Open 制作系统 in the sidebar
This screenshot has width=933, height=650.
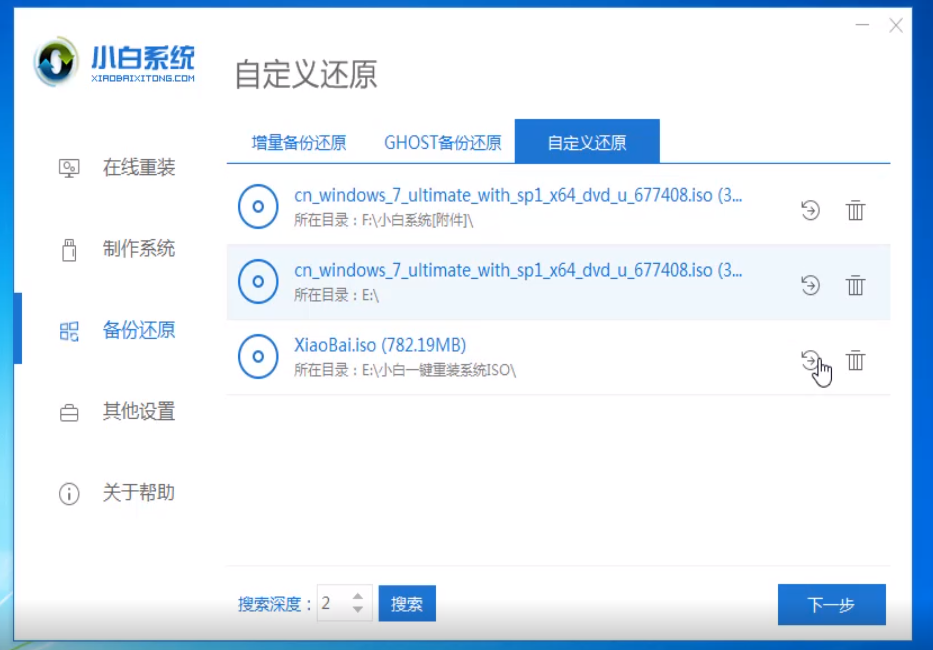click(x=138, y=249)
